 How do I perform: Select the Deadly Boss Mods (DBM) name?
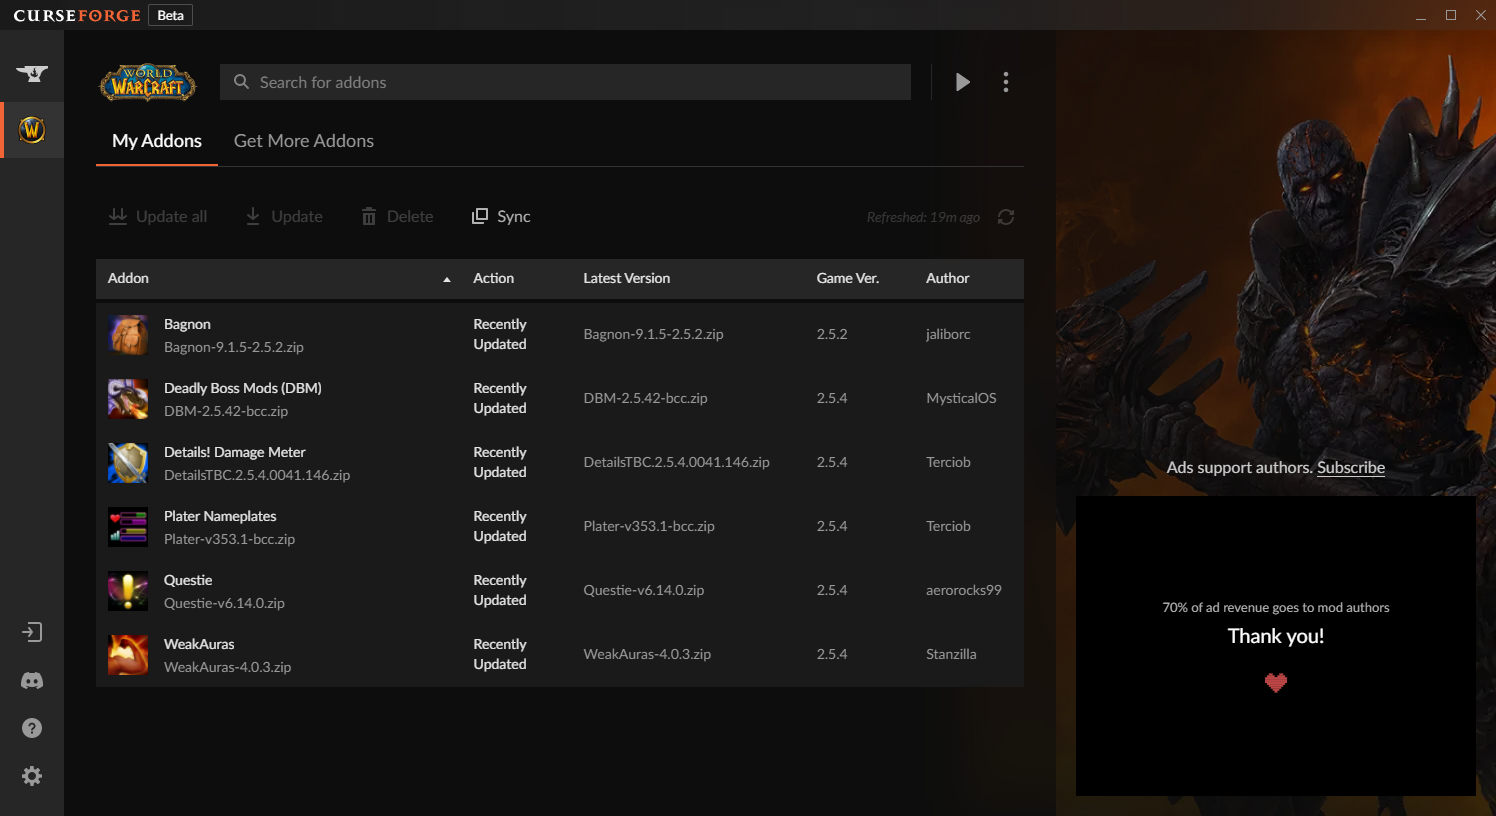[x=243, y=388]
